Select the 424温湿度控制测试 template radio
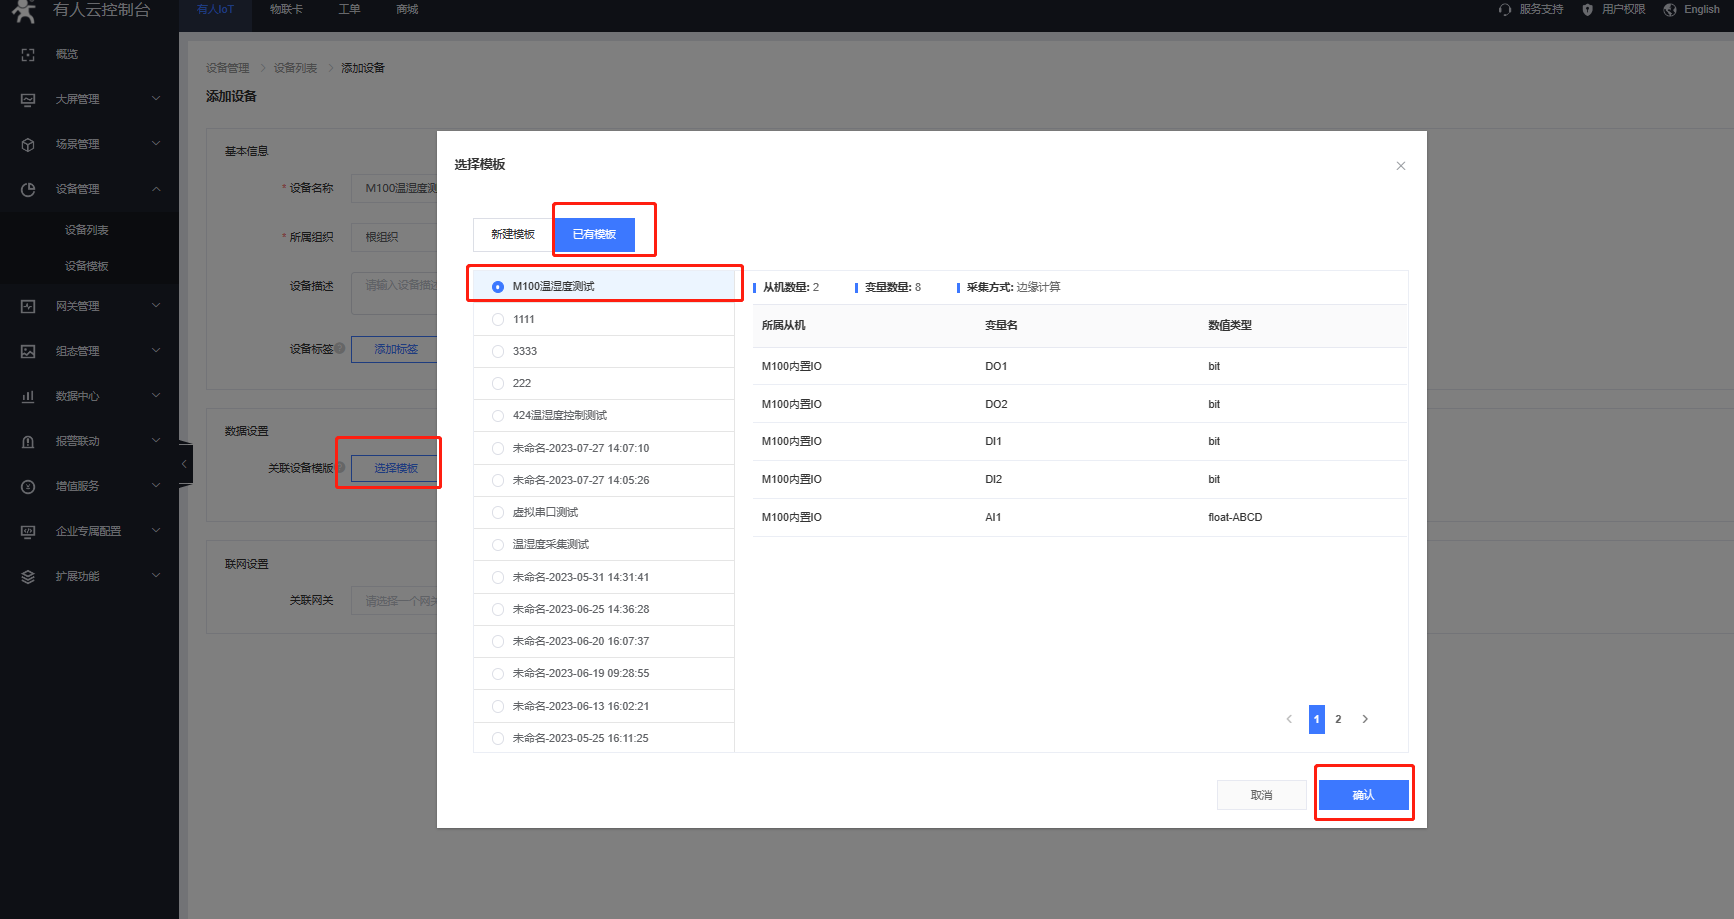The image size is (1734, 919). [498, 416]
